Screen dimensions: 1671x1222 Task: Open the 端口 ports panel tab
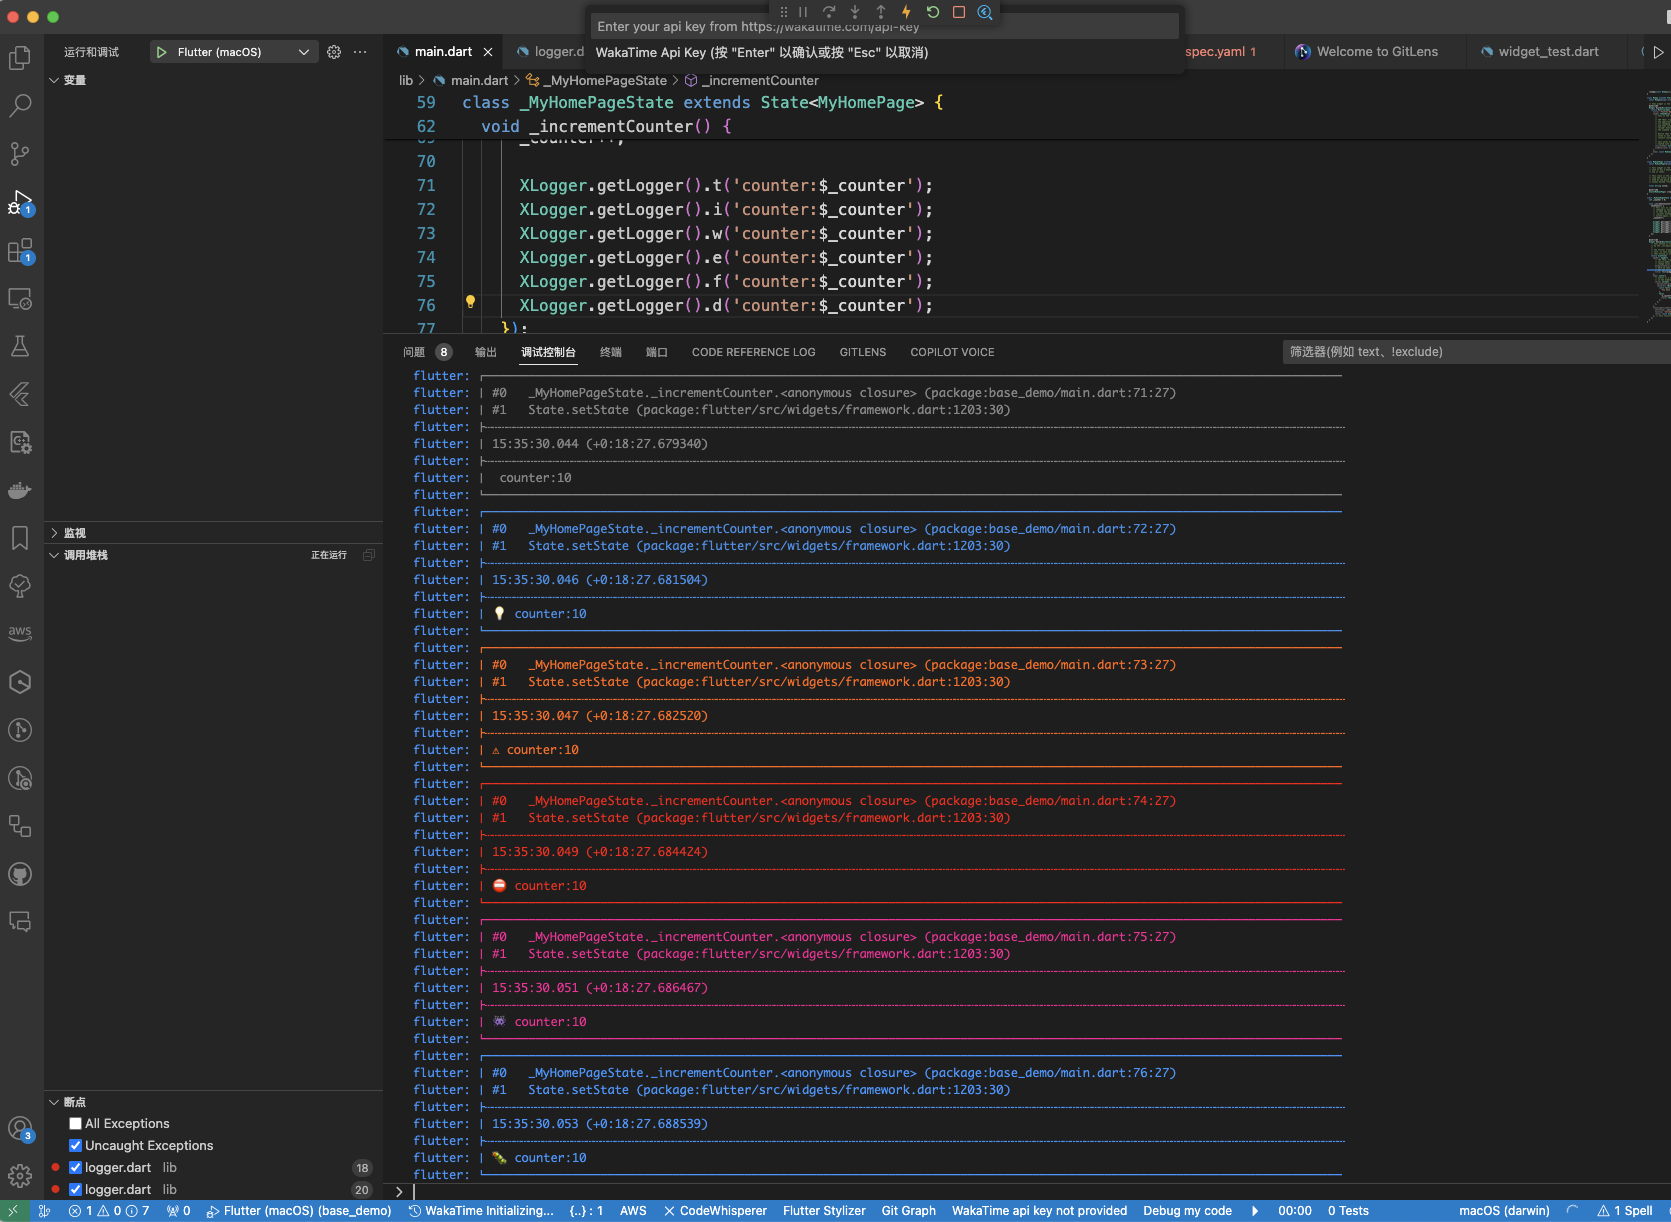[657, 352]
